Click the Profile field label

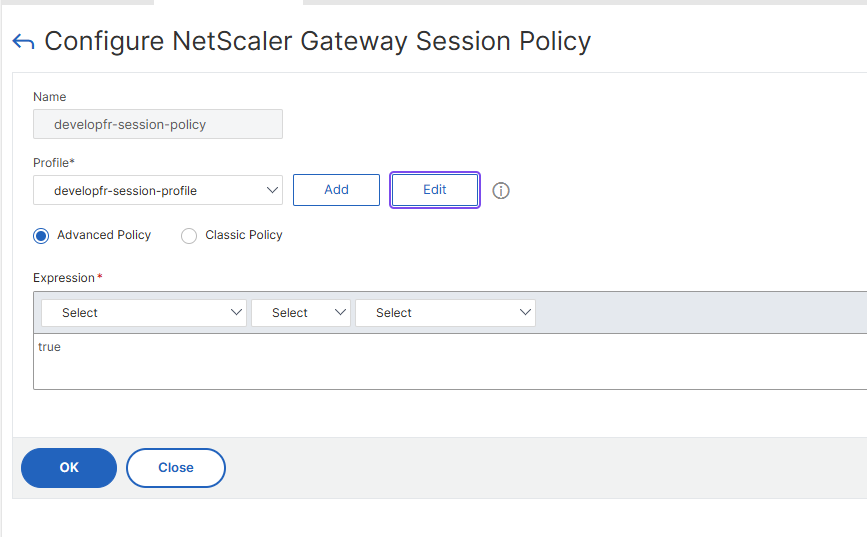point(54,162)
